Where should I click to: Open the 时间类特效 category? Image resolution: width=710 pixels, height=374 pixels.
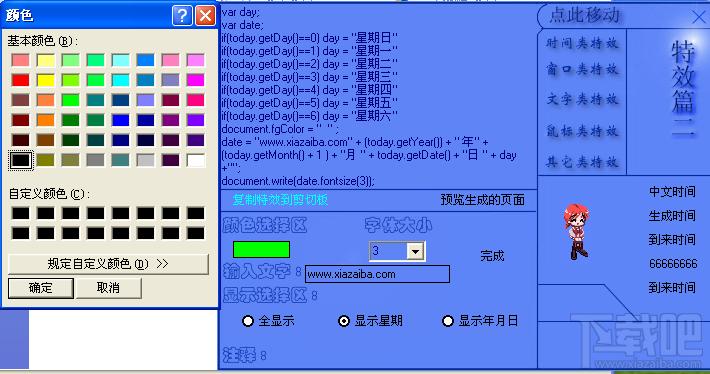pyautogui.click(x=582, y=43)
